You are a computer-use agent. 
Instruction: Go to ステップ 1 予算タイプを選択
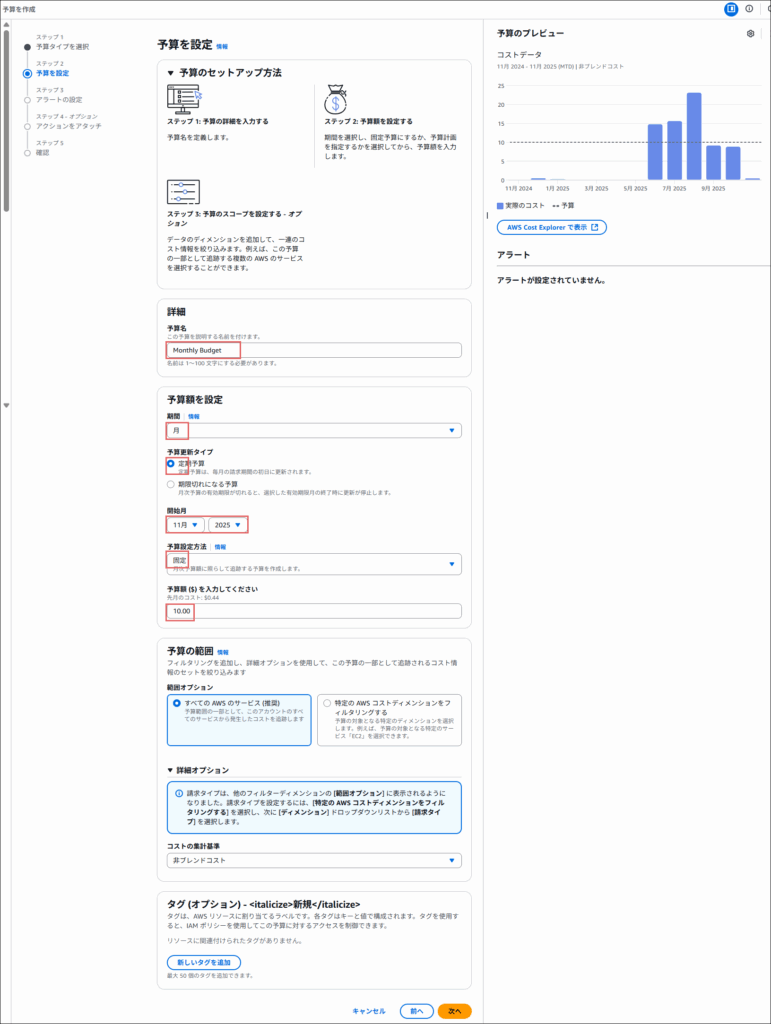62,46
